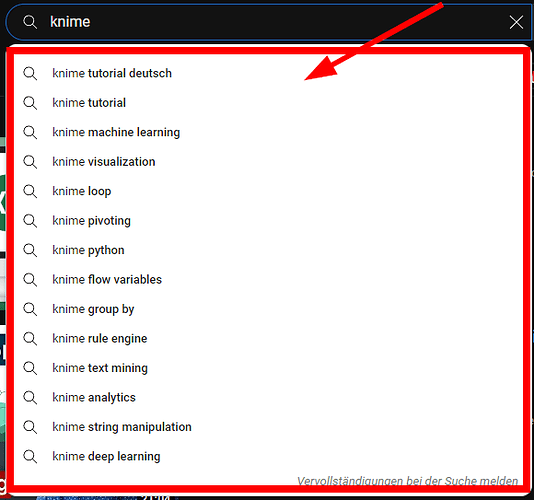The width and height of the screenshot is (534, 500).
Task: Click the search magnifier icon in the search bar
Action: pos(30,22)
